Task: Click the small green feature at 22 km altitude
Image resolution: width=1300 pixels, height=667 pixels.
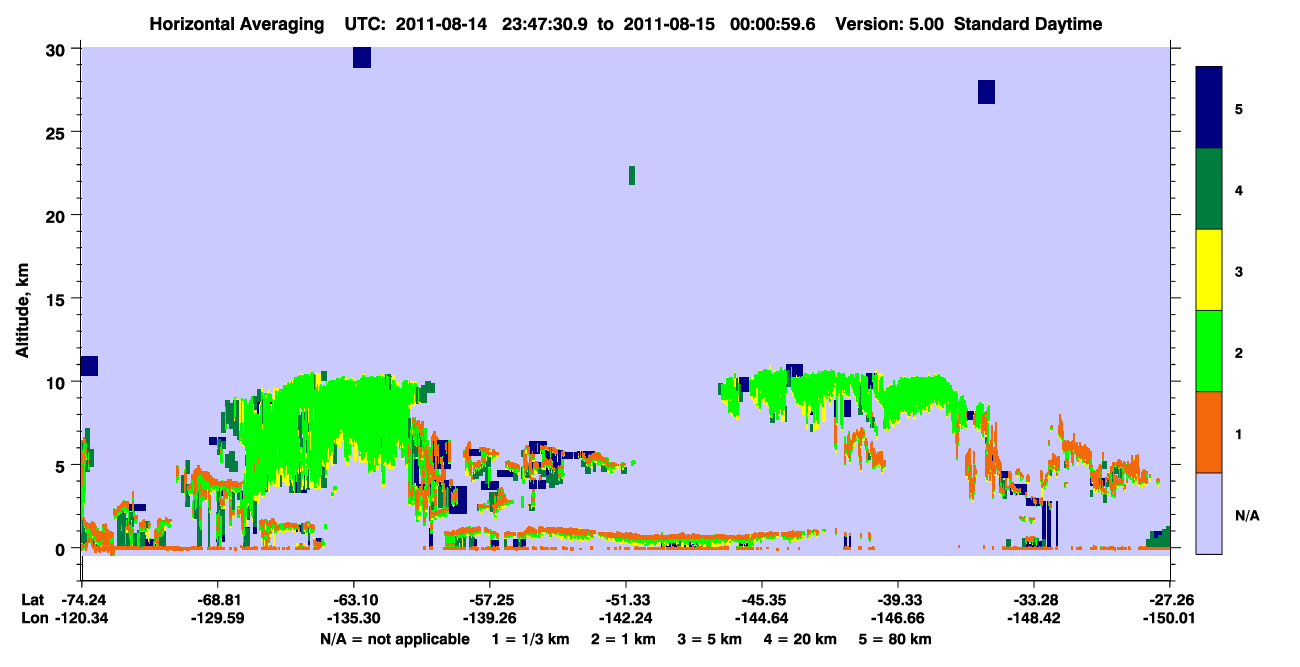Action: click(x=632, y=175)
